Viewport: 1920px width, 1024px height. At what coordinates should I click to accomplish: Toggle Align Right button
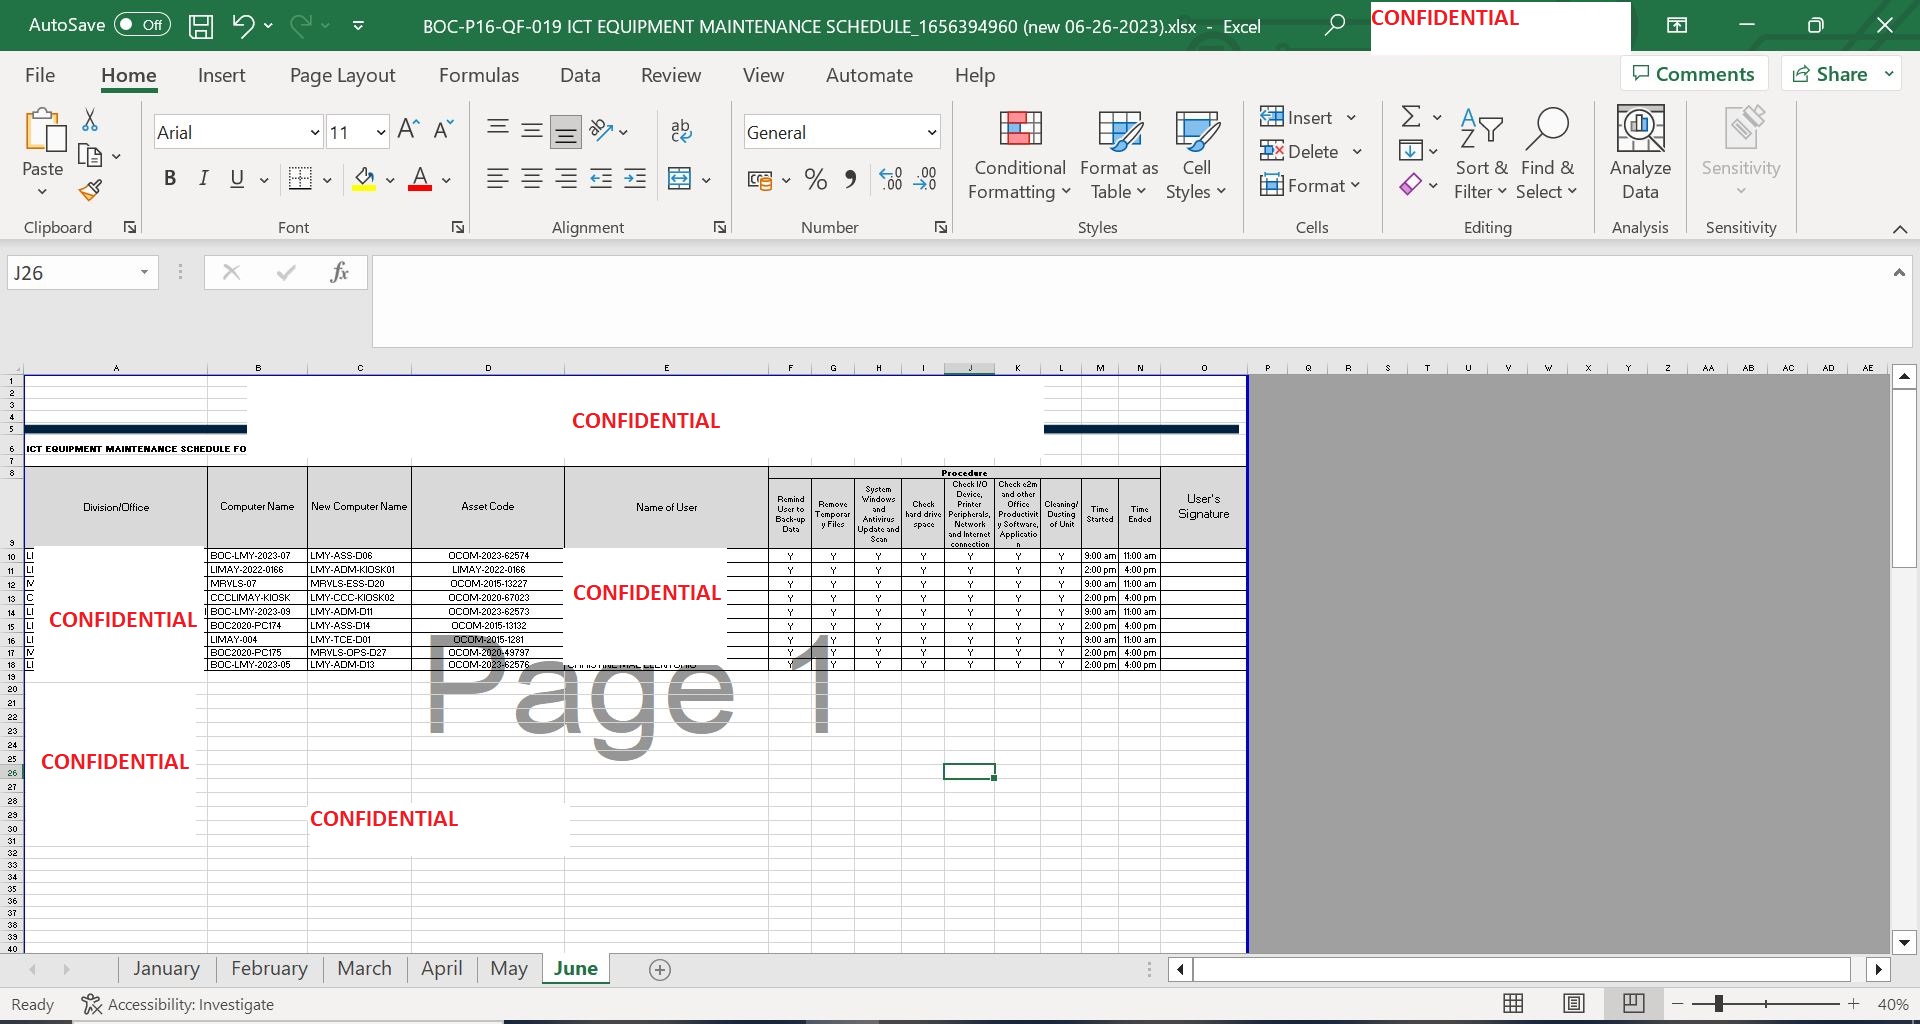click(566, 179)
